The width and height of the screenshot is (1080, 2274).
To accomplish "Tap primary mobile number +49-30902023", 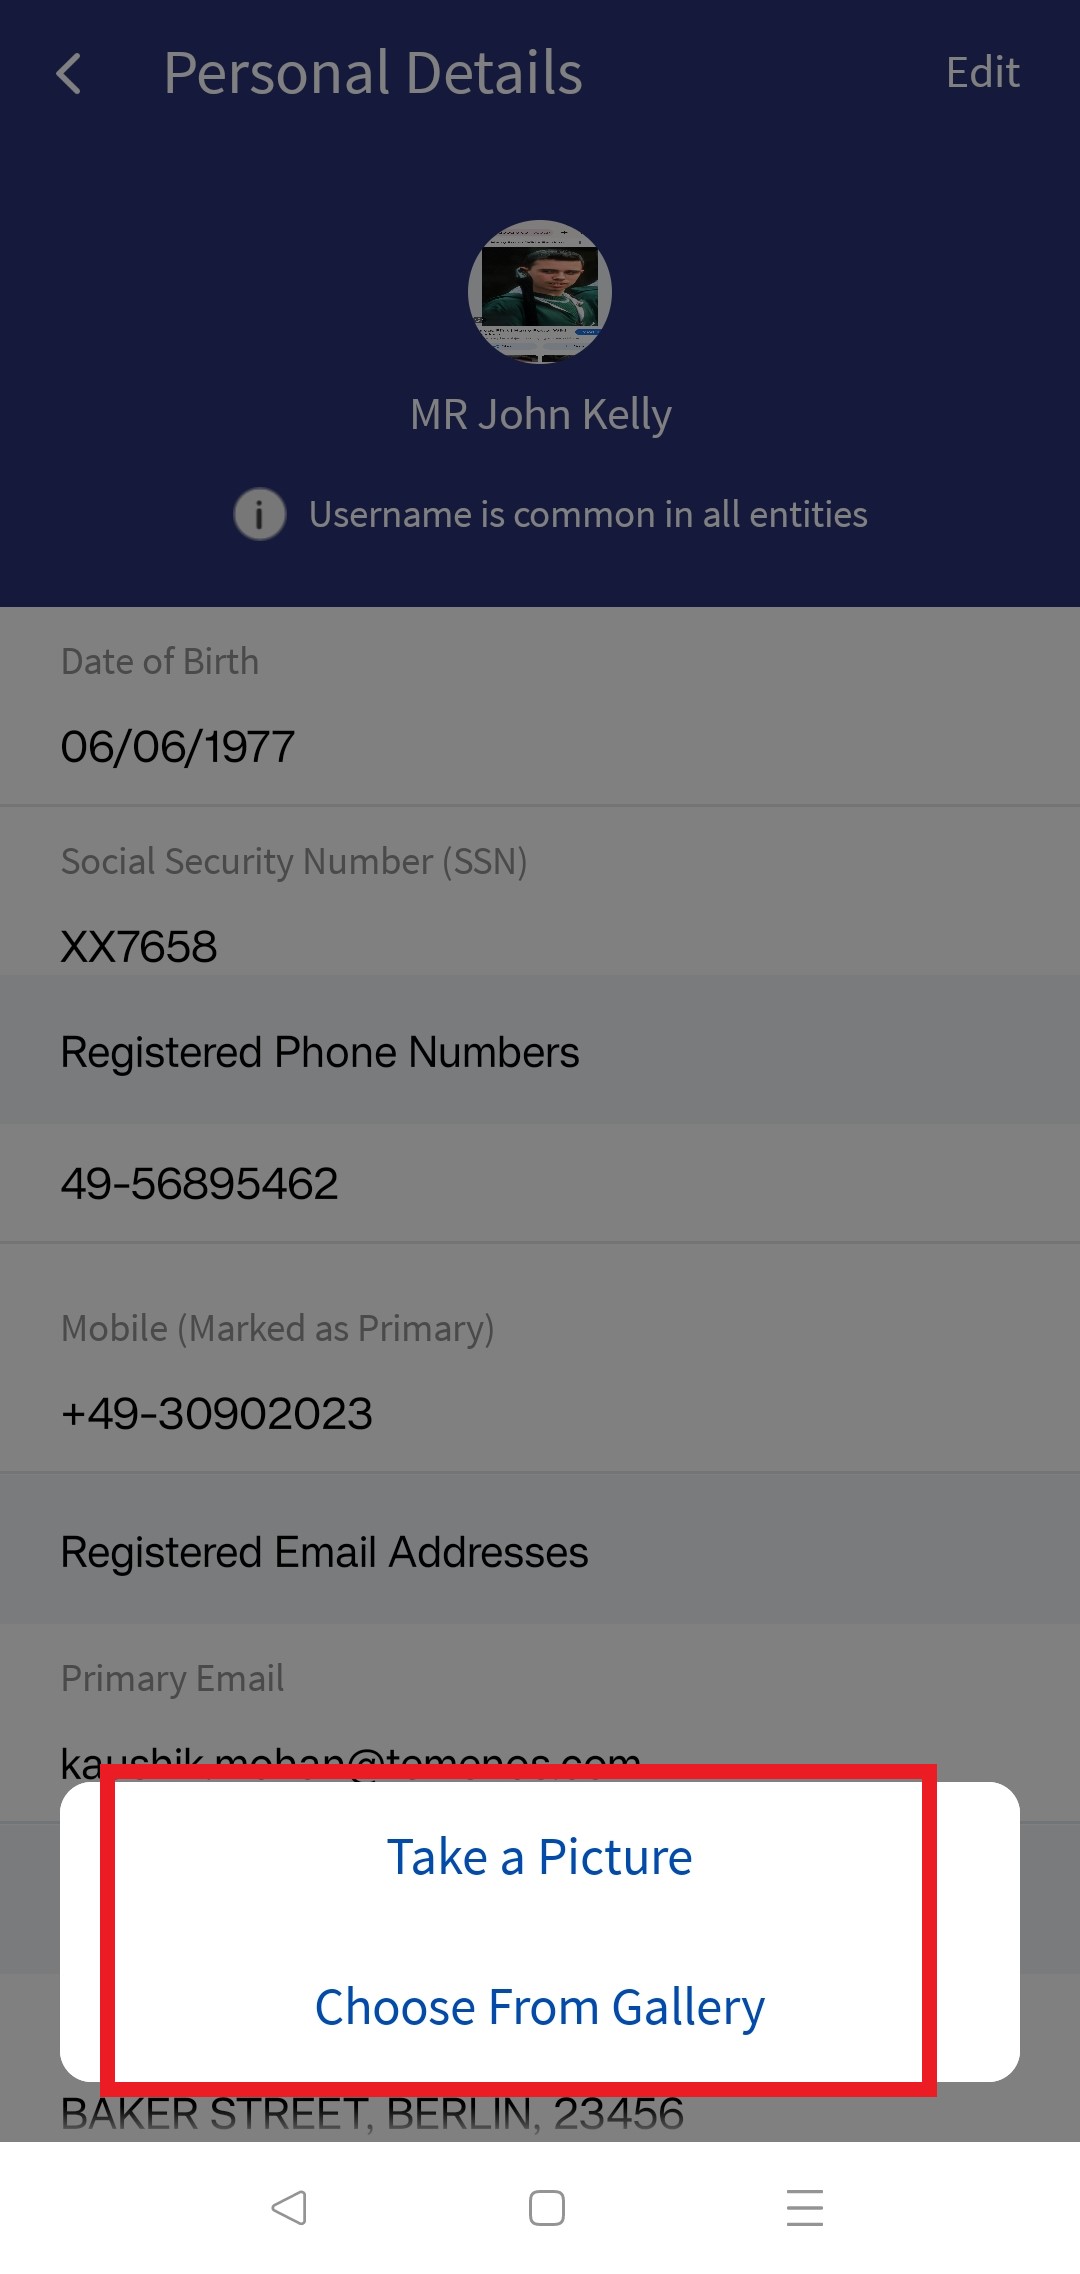I will tap(217, 1414).
